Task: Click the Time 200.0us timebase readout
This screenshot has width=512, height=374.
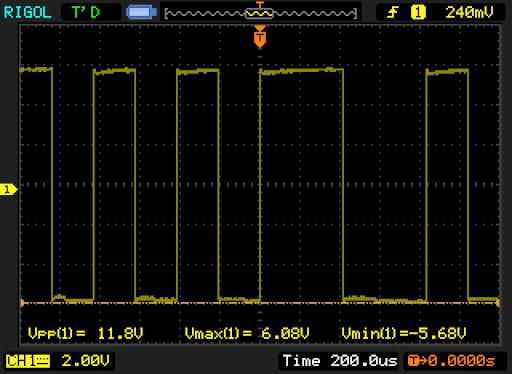Action: click(x=340, y=361)
